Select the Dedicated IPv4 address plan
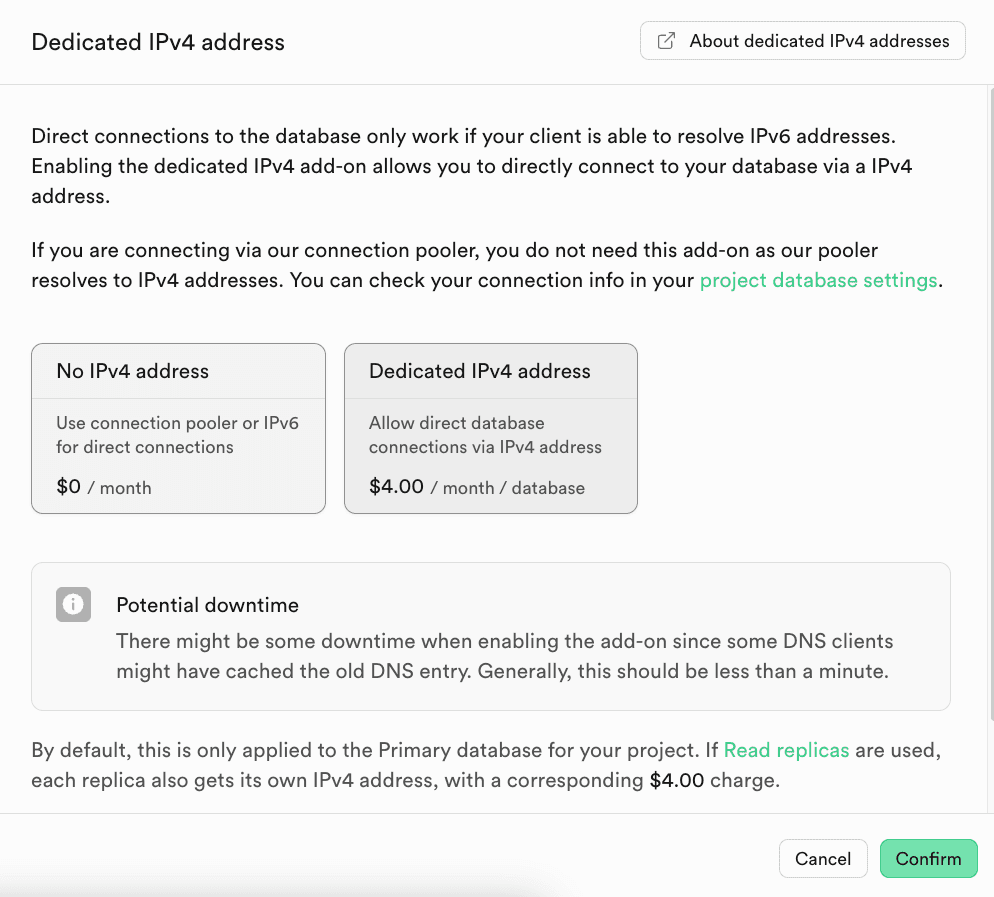This screenshot has width=994, height=897. (x=490, y=428)
